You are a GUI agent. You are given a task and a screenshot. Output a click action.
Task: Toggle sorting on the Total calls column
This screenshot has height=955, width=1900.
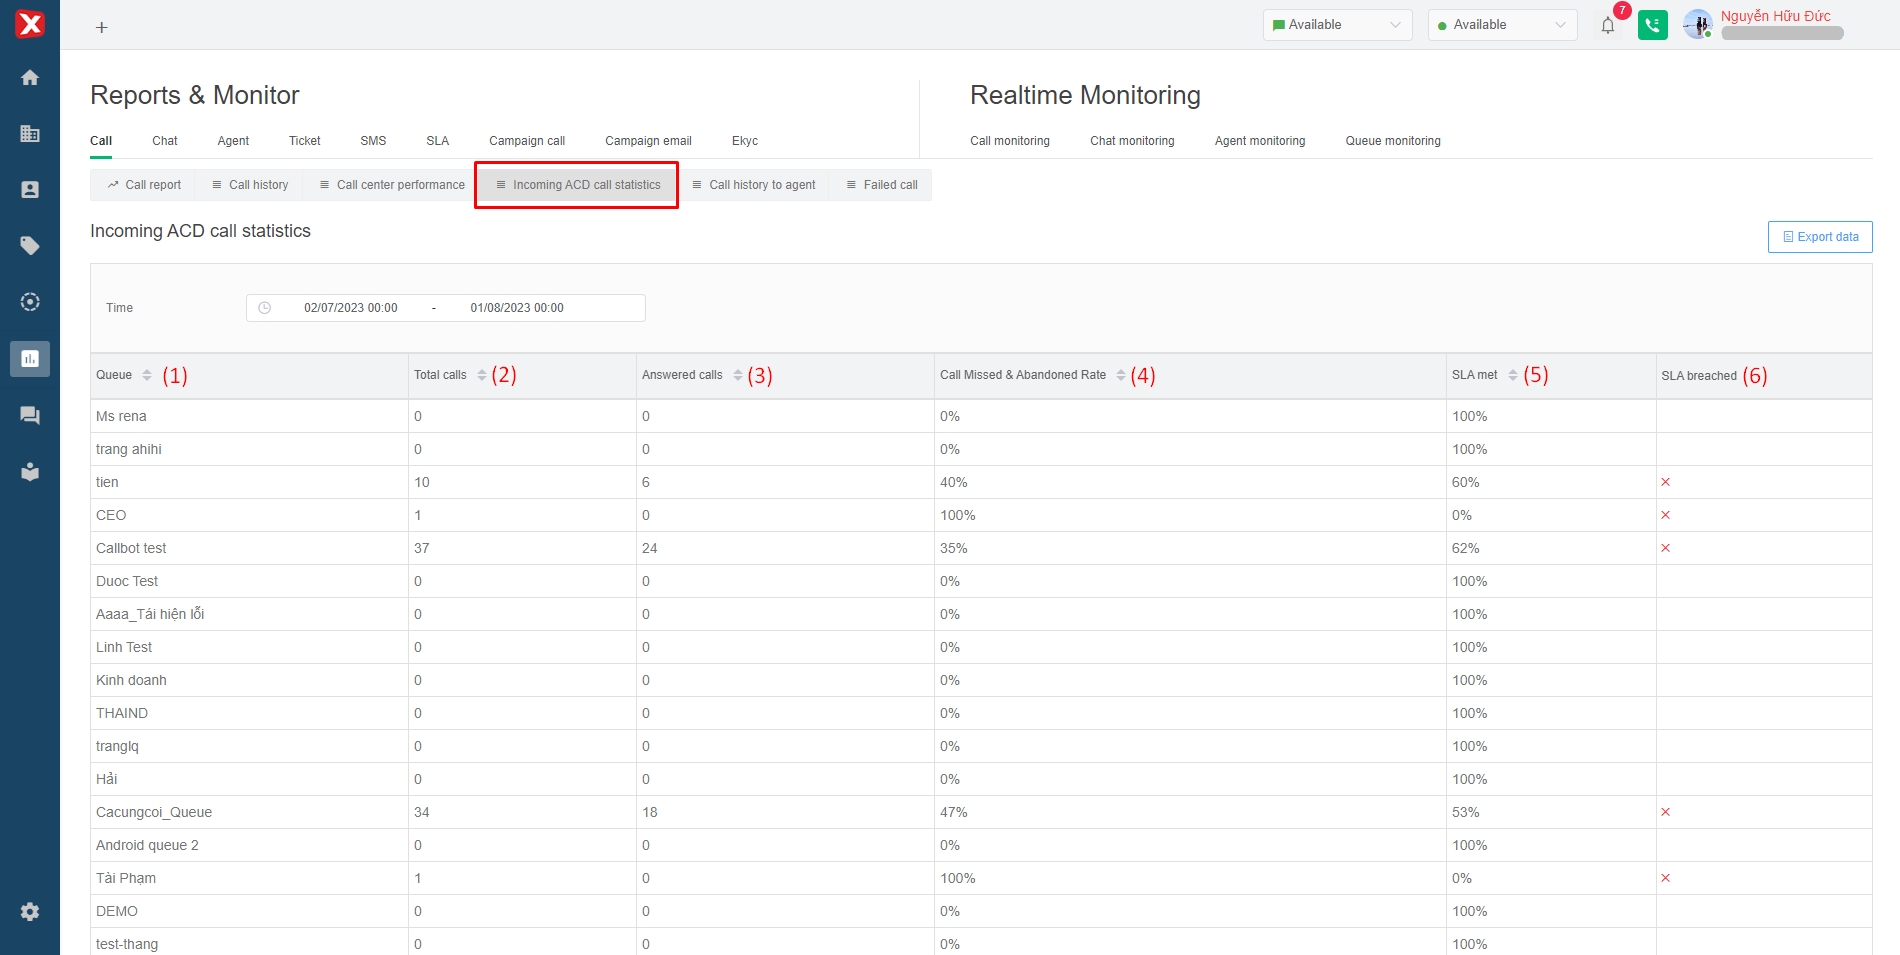[482, 375]
